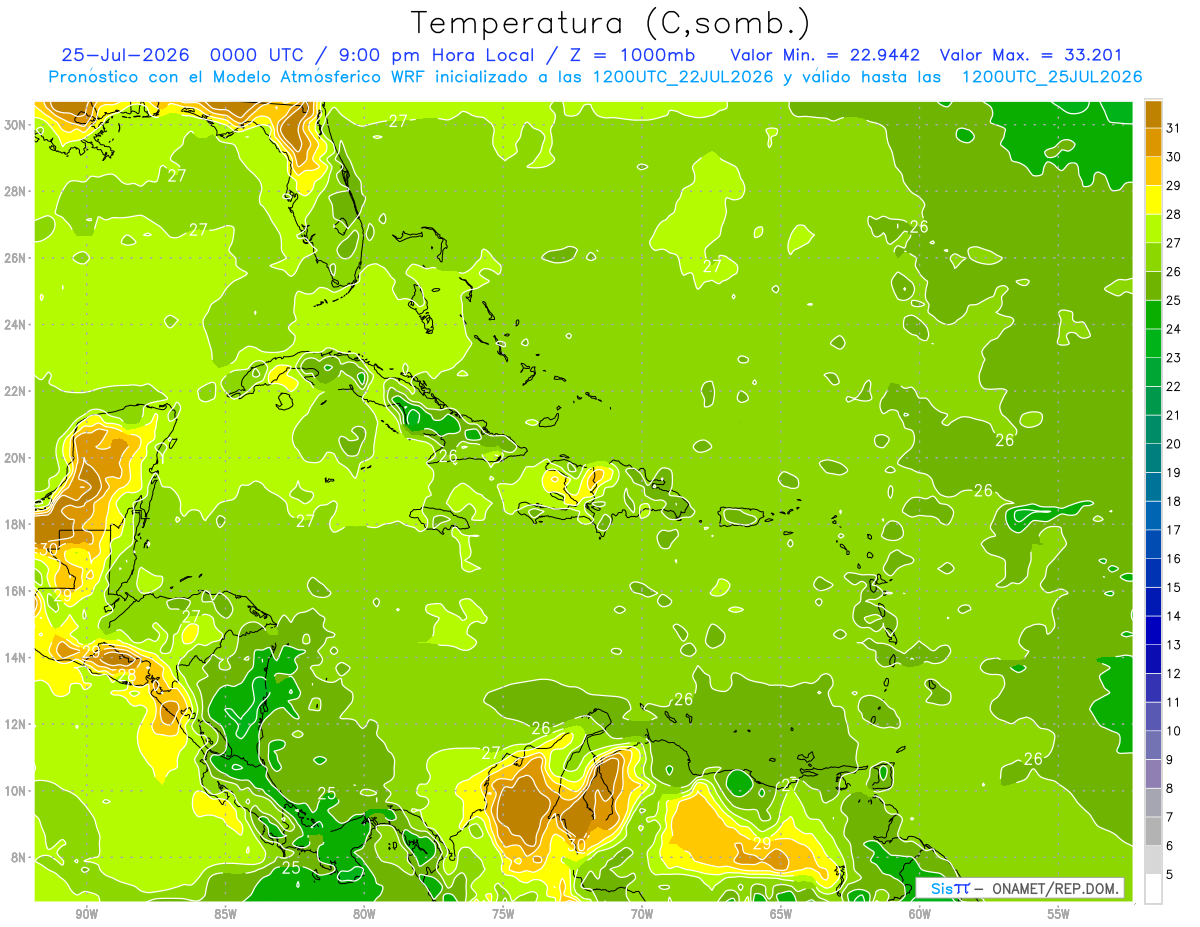
Task: Click the '80W' longitude axis label
Action: tap(364, 914)
